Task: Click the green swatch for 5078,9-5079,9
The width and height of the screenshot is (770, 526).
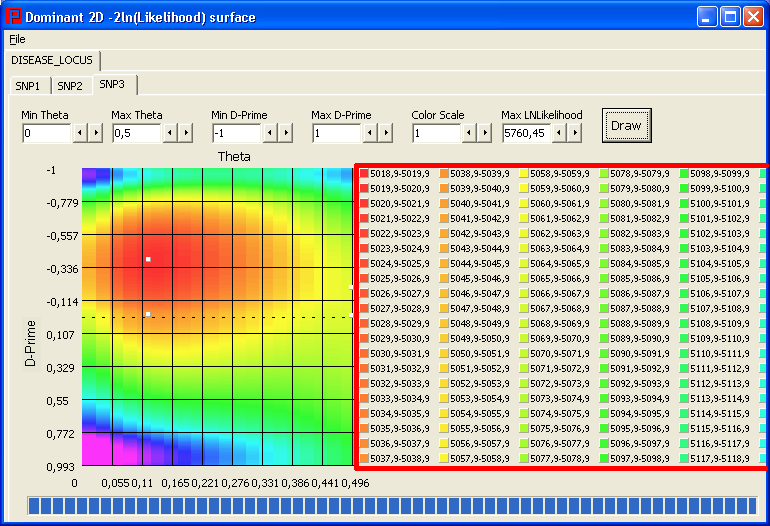Action: (x=604, y=173)
